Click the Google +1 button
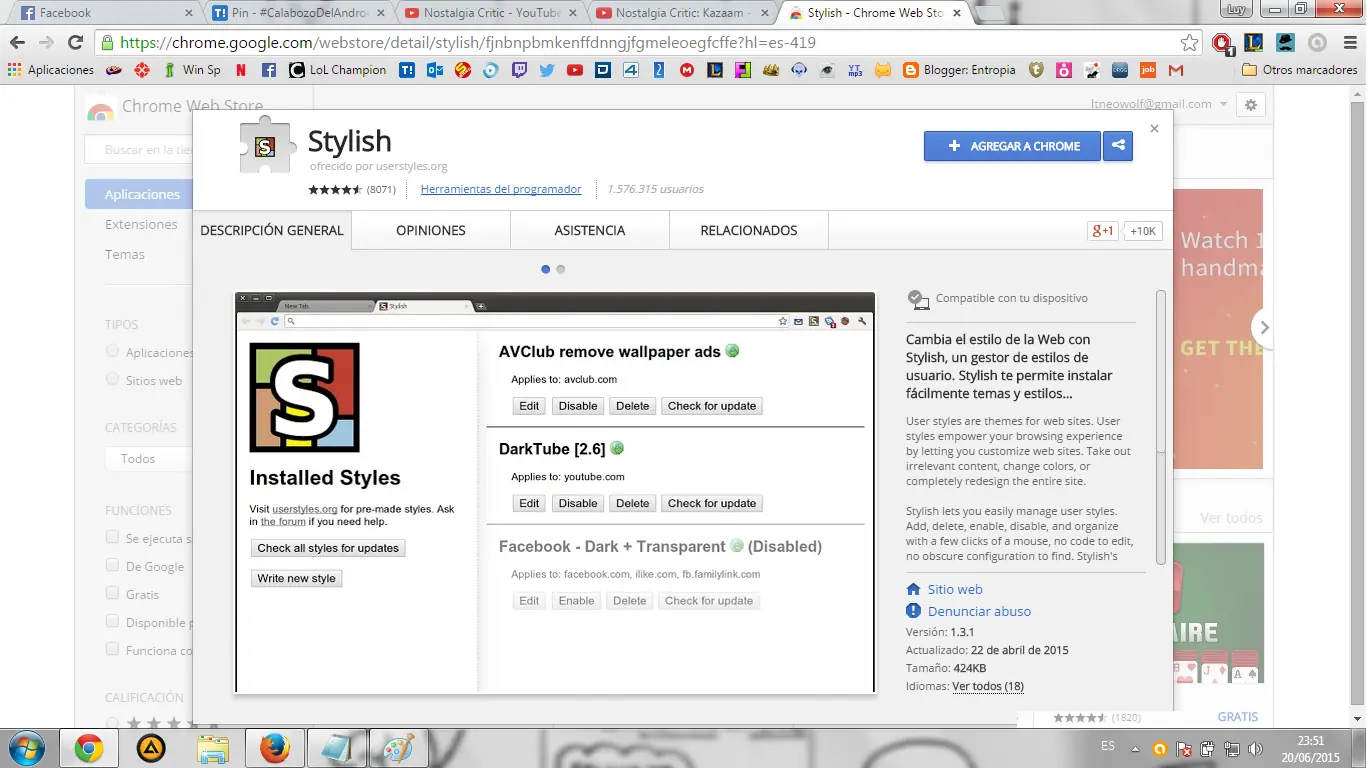Screen dimensions: 1370x768 pos(1103,231)
